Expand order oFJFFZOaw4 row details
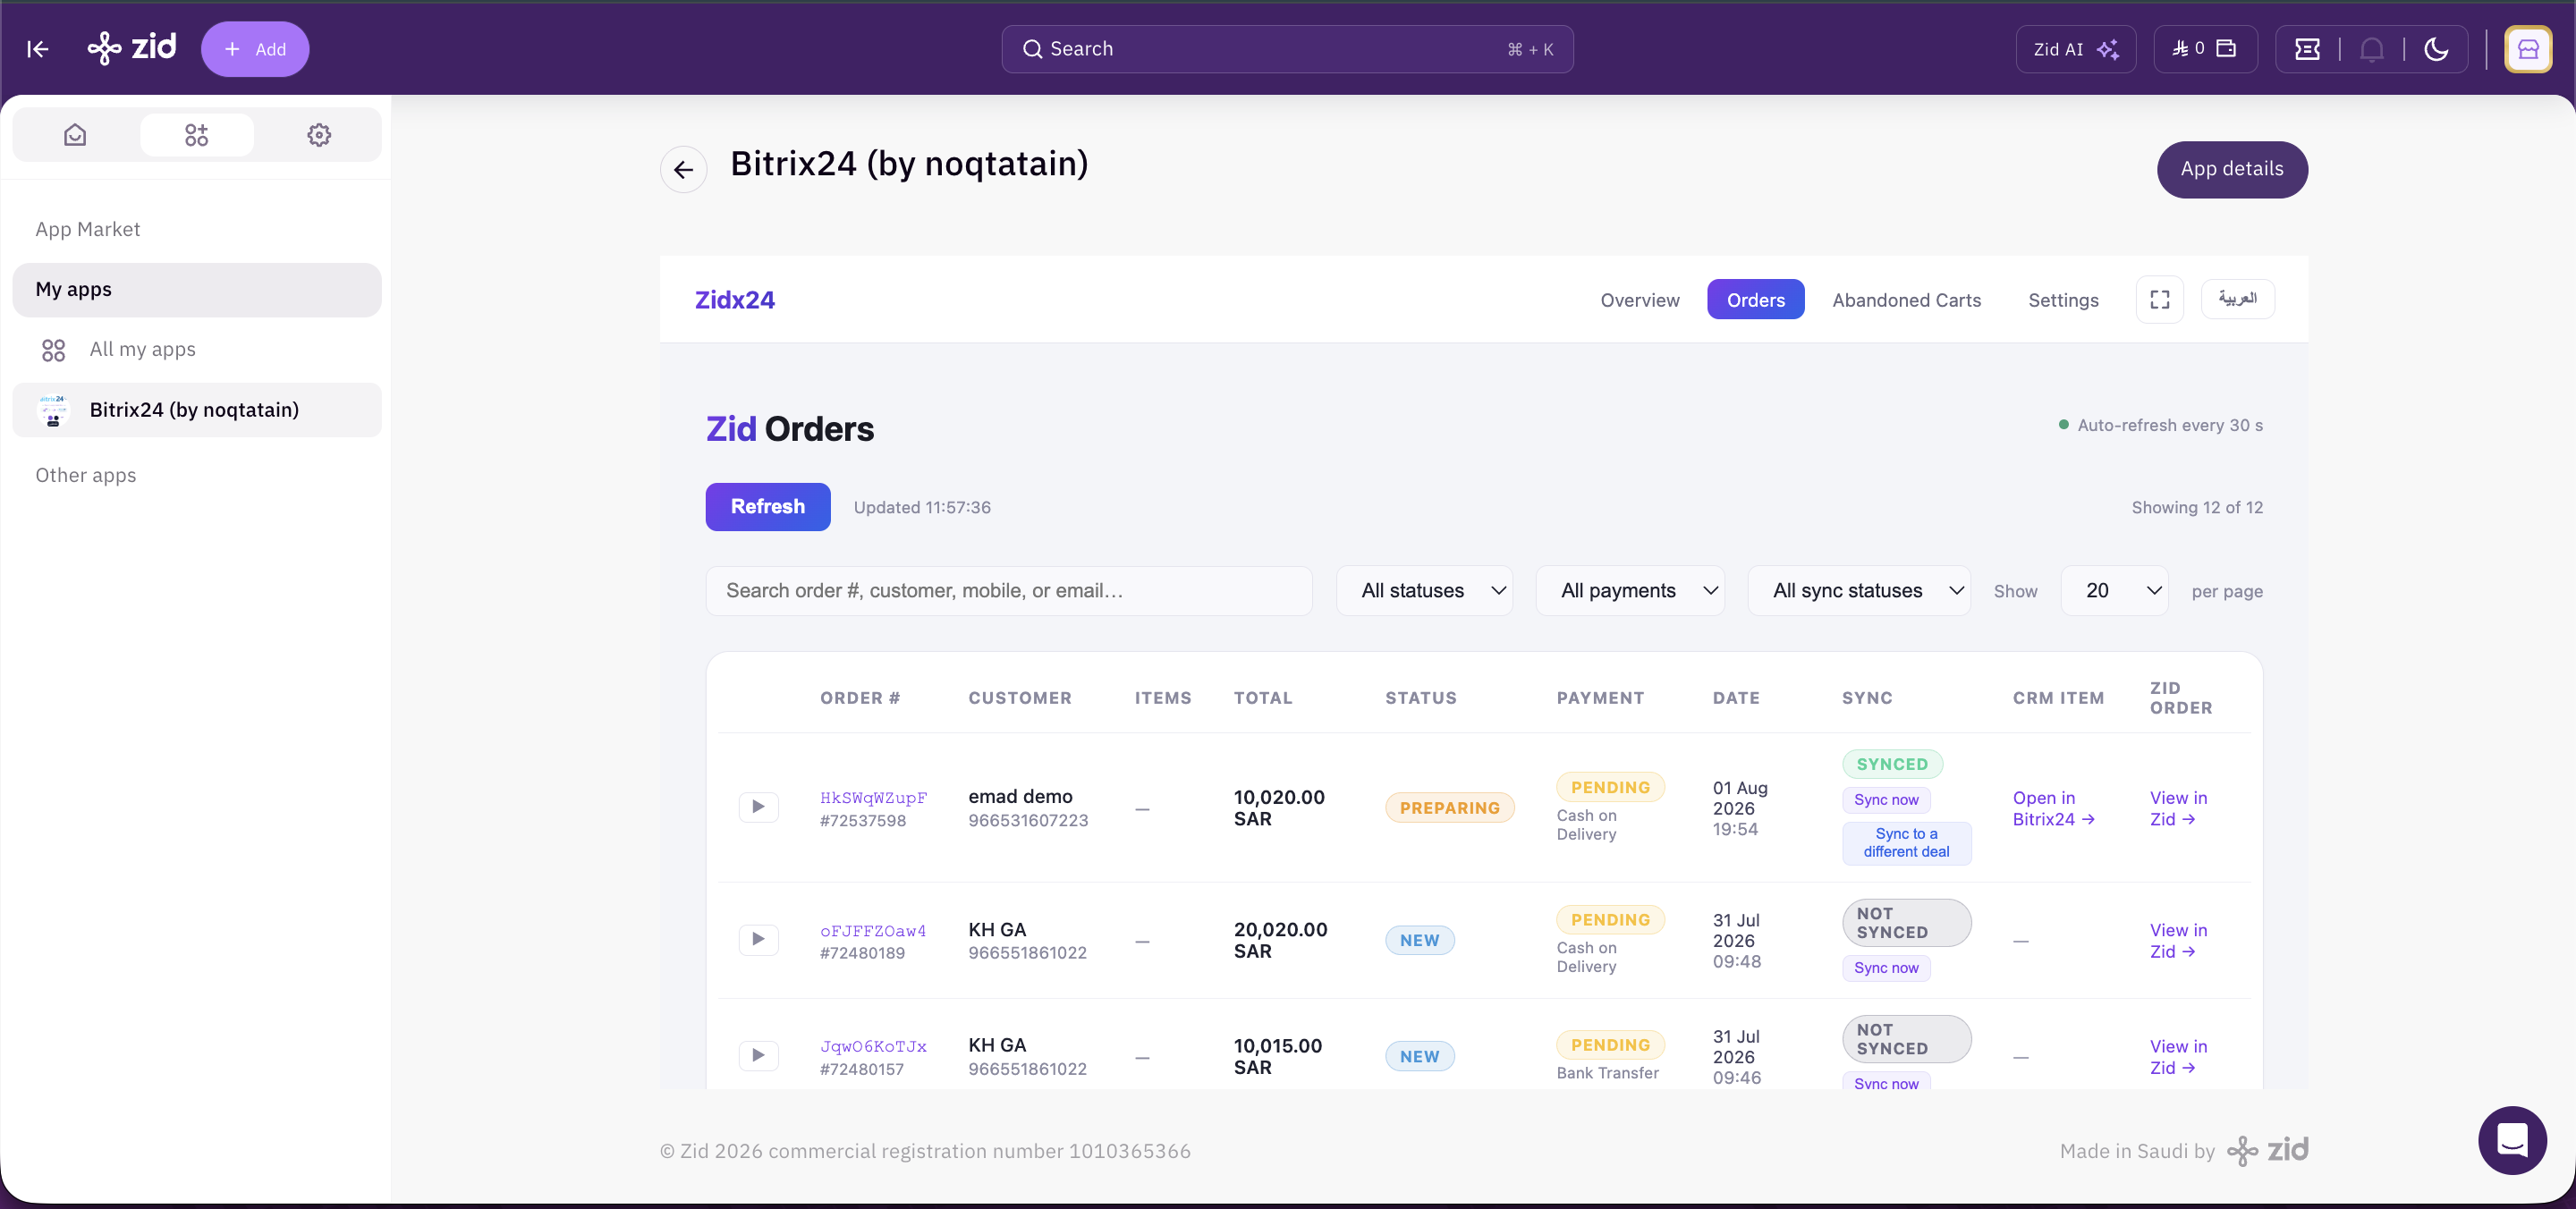2576x1209 pixels. tap(758, 939)
